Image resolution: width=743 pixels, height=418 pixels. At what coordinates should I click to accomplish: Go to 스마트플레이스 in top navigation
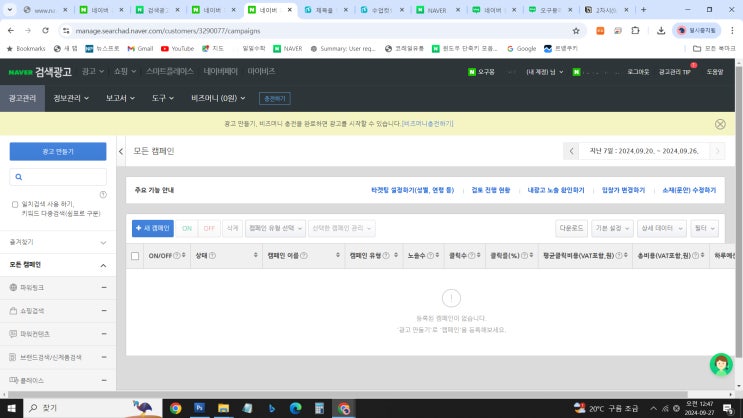170,71
